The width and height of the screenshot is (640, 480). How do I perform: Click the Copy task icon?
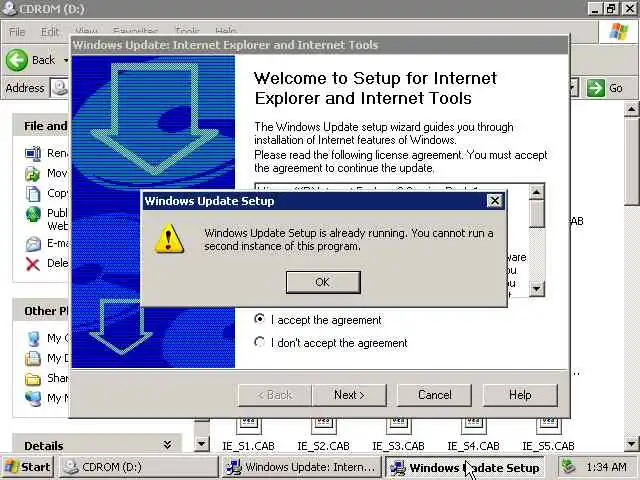point(33,193)
